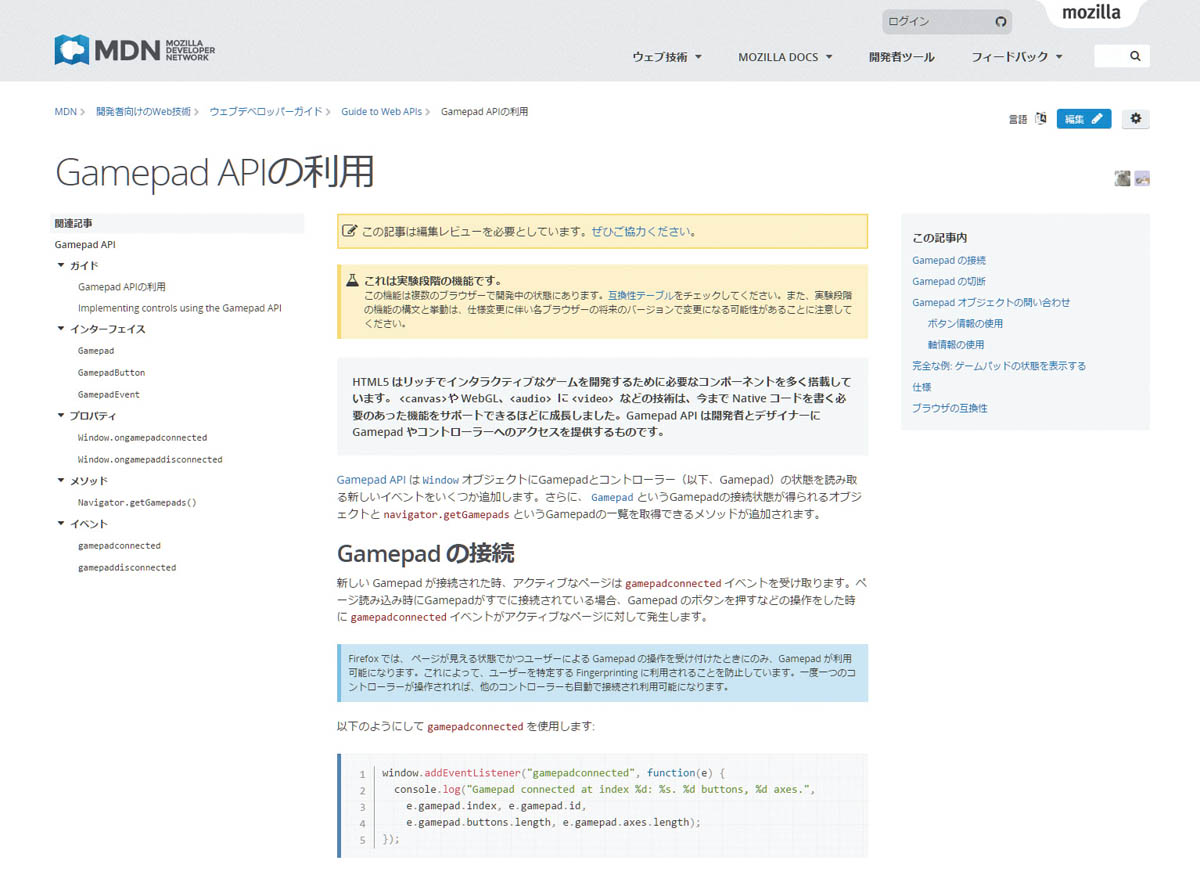
Task: Click the translate icon beside 言語
Action: (1040, 117)
